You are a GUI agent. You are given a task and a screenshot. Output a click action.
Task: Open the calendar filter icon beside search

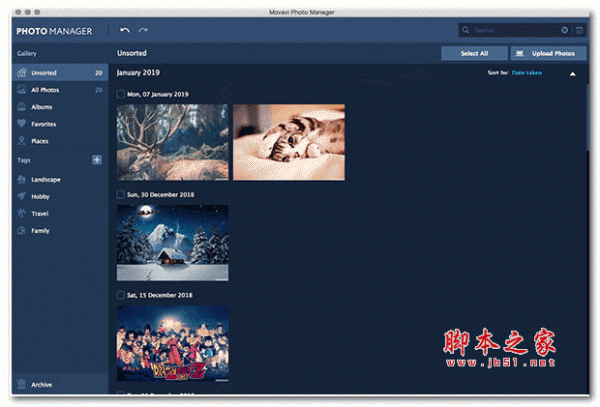coord(579,30)
